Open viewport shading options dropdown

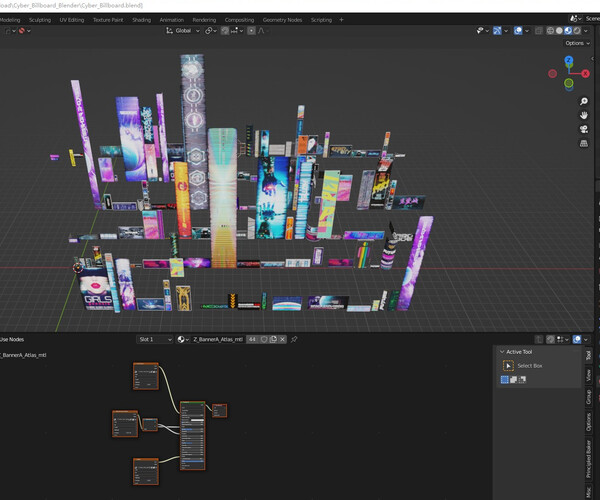[585, 31]
